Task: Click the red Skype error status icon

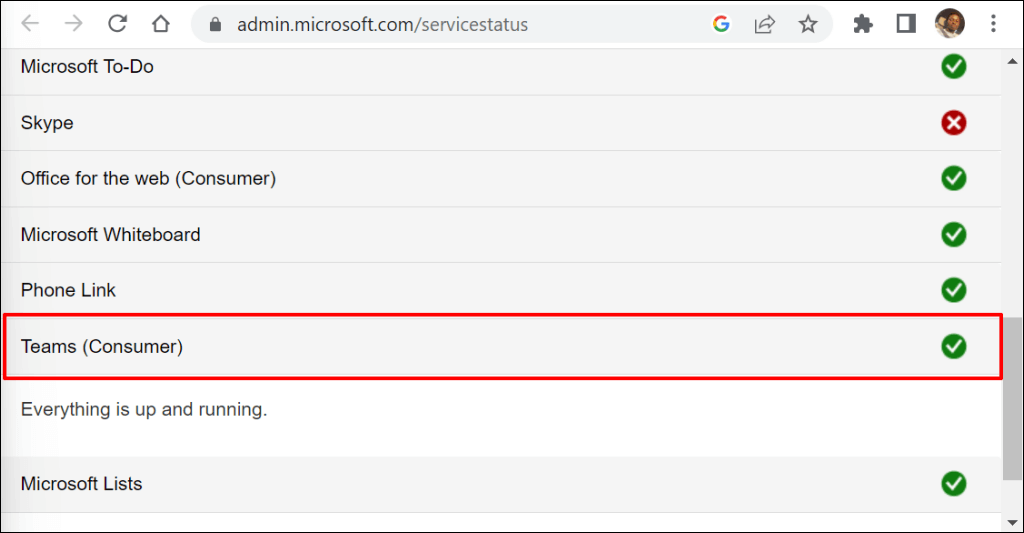Action: 953,123
